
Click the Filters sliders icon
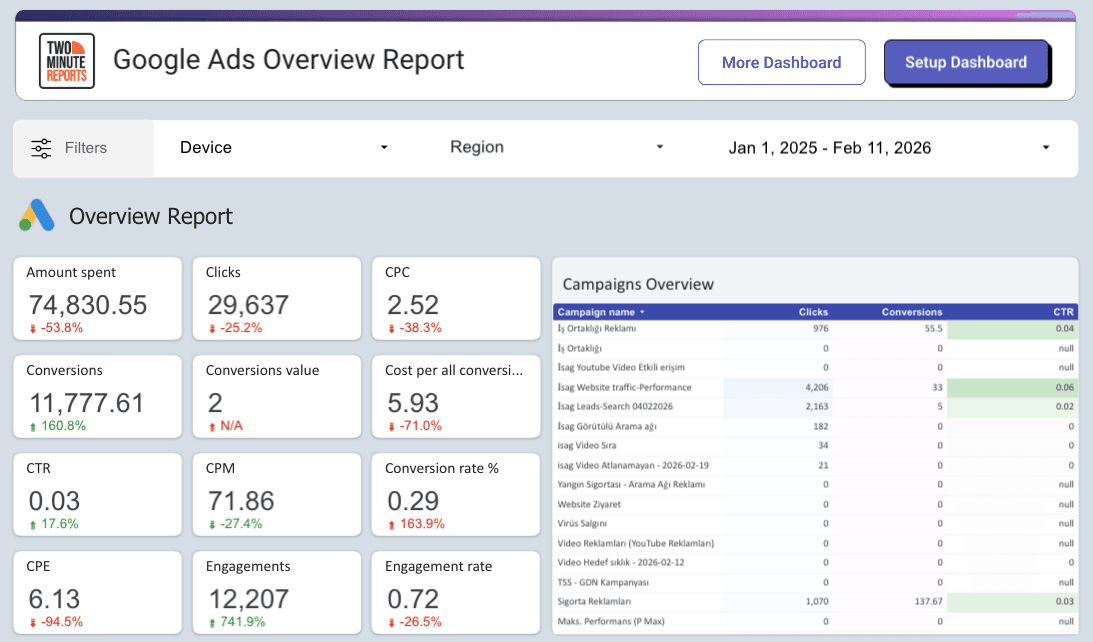click(41, 147)
